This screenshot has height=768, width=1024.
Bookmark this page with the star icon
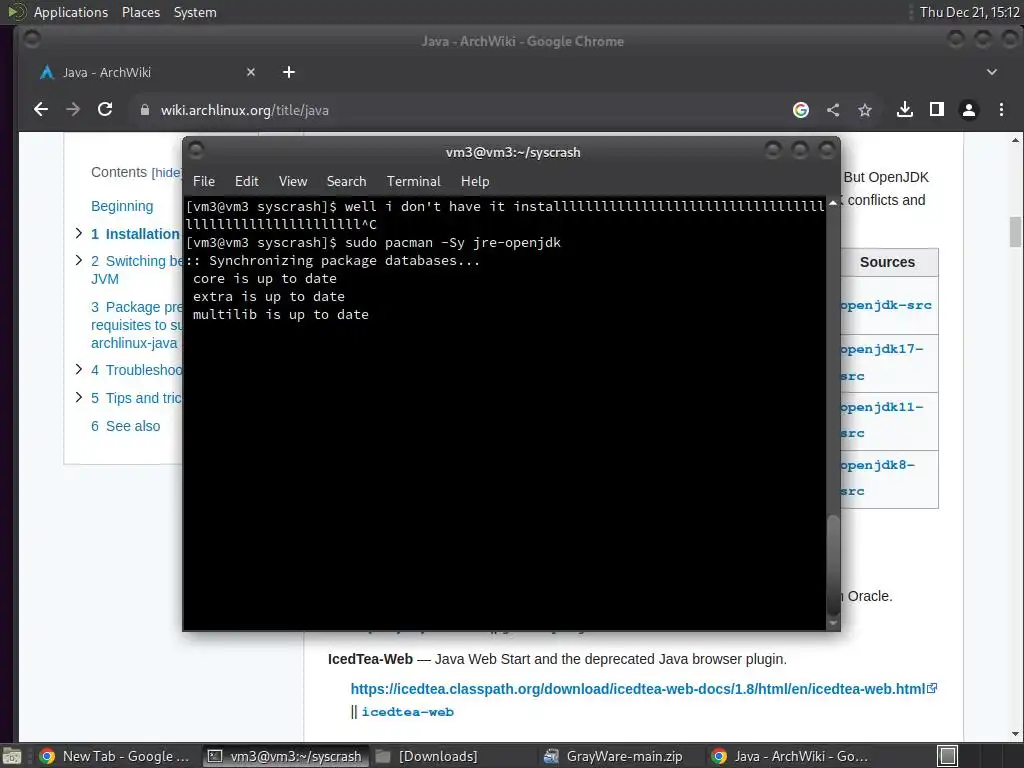865,110
